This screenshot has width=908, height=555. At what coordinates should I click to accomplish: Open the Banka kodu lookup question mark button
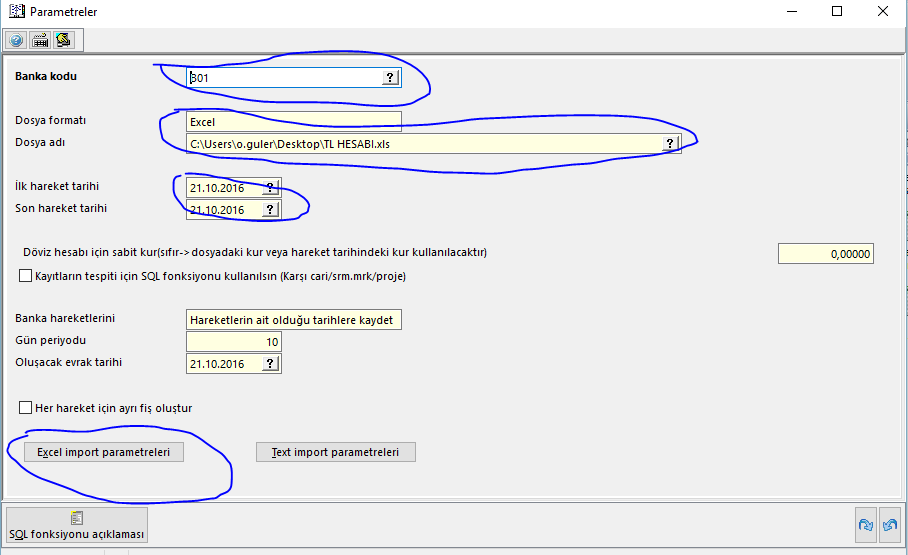390,78
